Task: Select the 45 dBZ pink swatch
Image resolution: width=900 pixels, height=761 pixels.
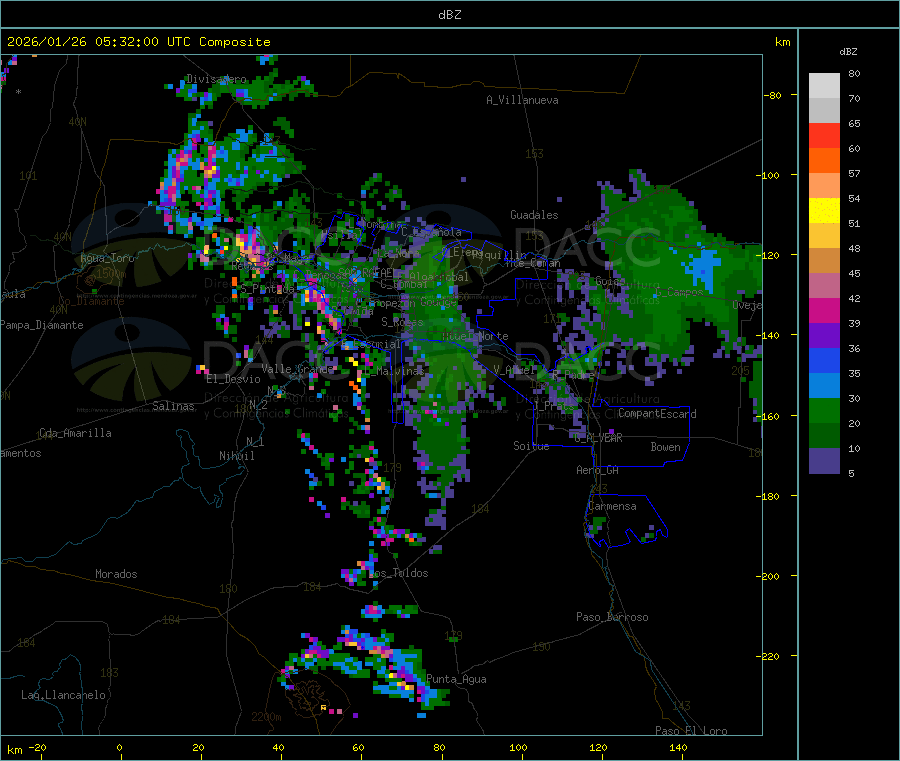Action: click(824, 285)
